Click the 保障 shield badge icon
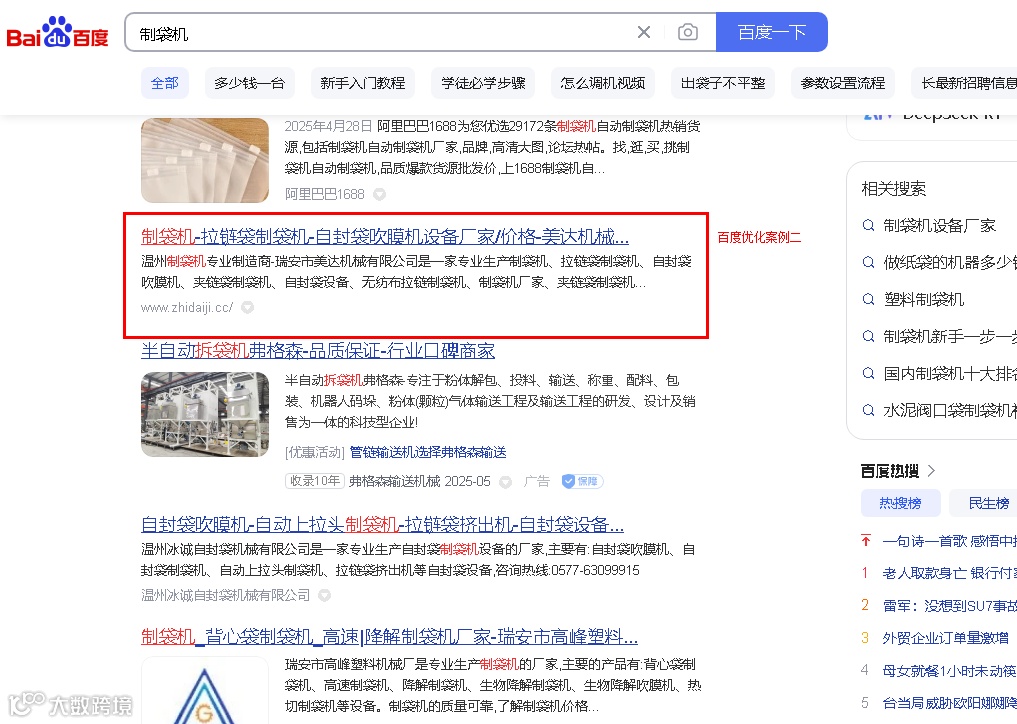The height and width of the screenshot is (724, 1017). [582, 481]
